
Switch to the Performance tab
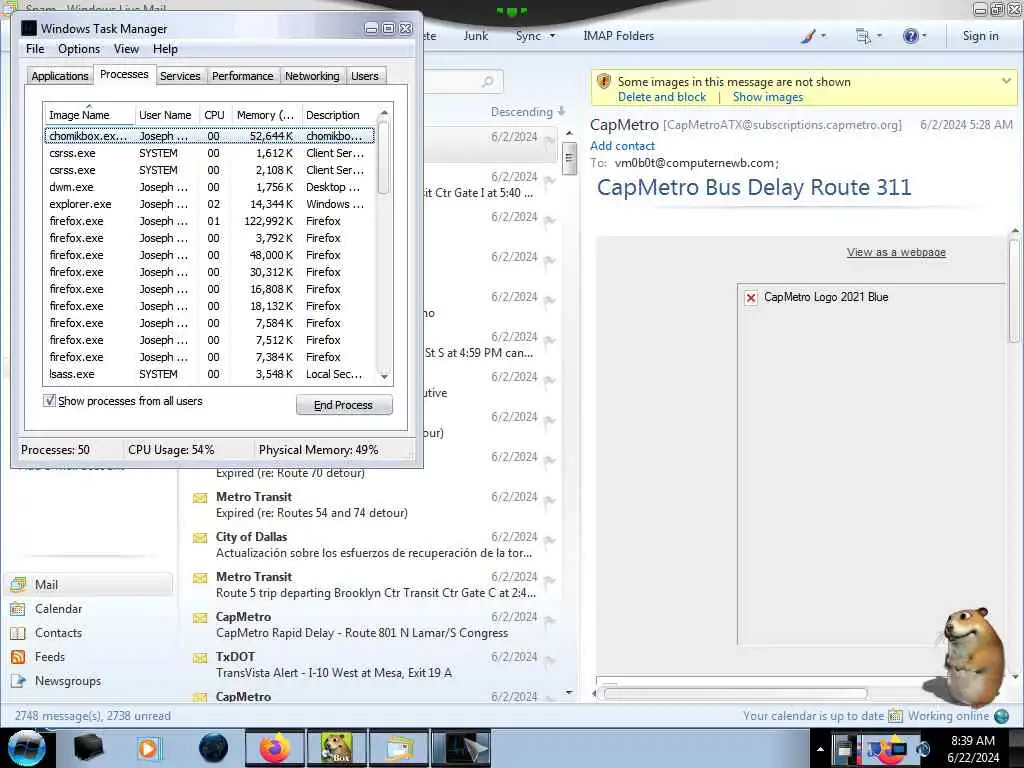(242, 76)
